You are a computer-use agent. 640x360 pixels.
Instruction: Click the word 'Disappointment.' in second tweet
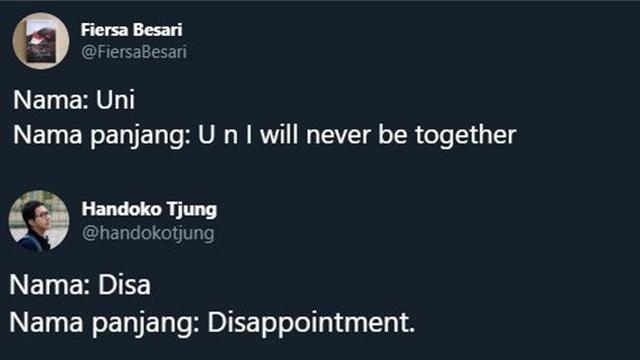(x=311, y=323)
